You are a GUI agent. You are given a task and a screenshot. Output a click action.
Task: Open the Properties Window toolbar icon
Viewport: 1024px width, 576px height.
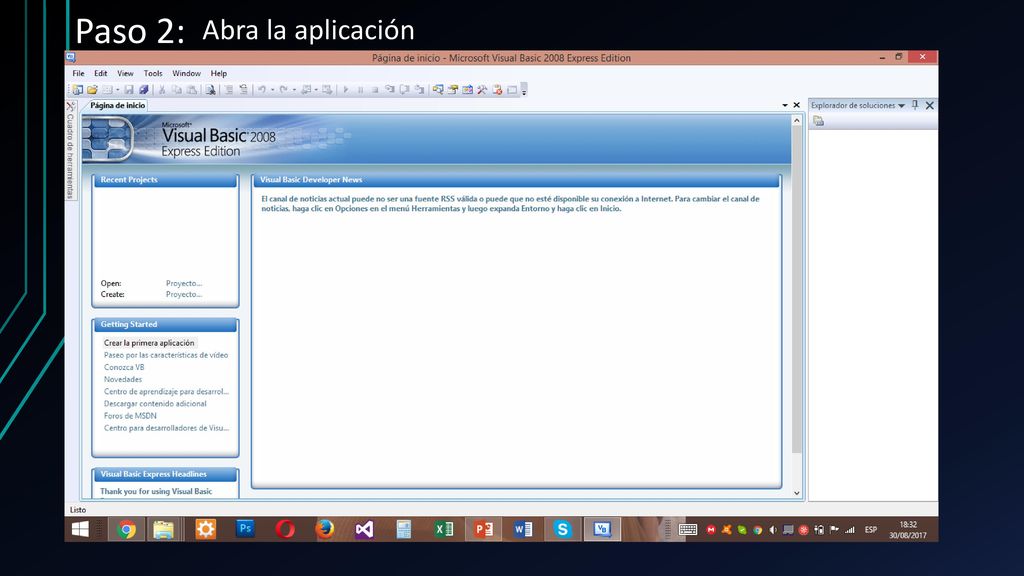(x=453, y=89)
